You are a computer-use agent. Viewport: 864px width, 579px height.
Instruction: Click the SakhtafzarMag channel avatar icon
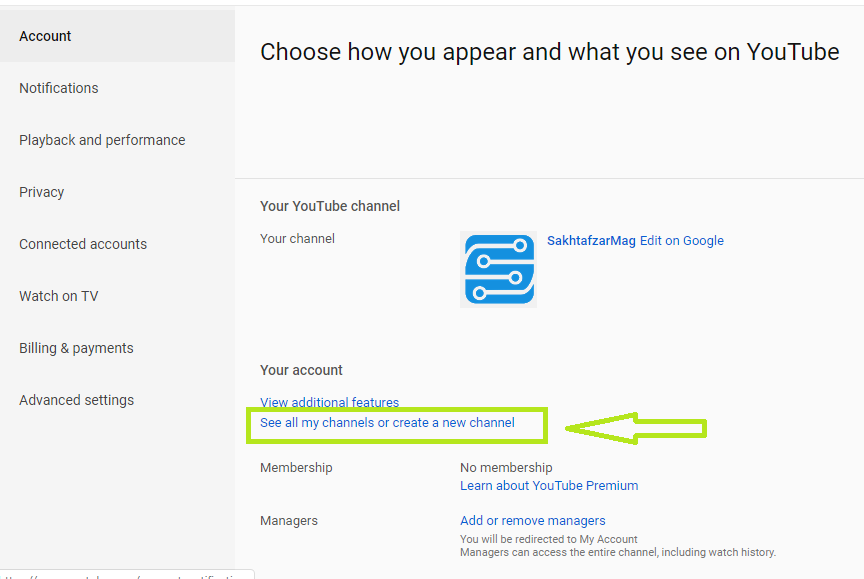click(x=498, y=269)
